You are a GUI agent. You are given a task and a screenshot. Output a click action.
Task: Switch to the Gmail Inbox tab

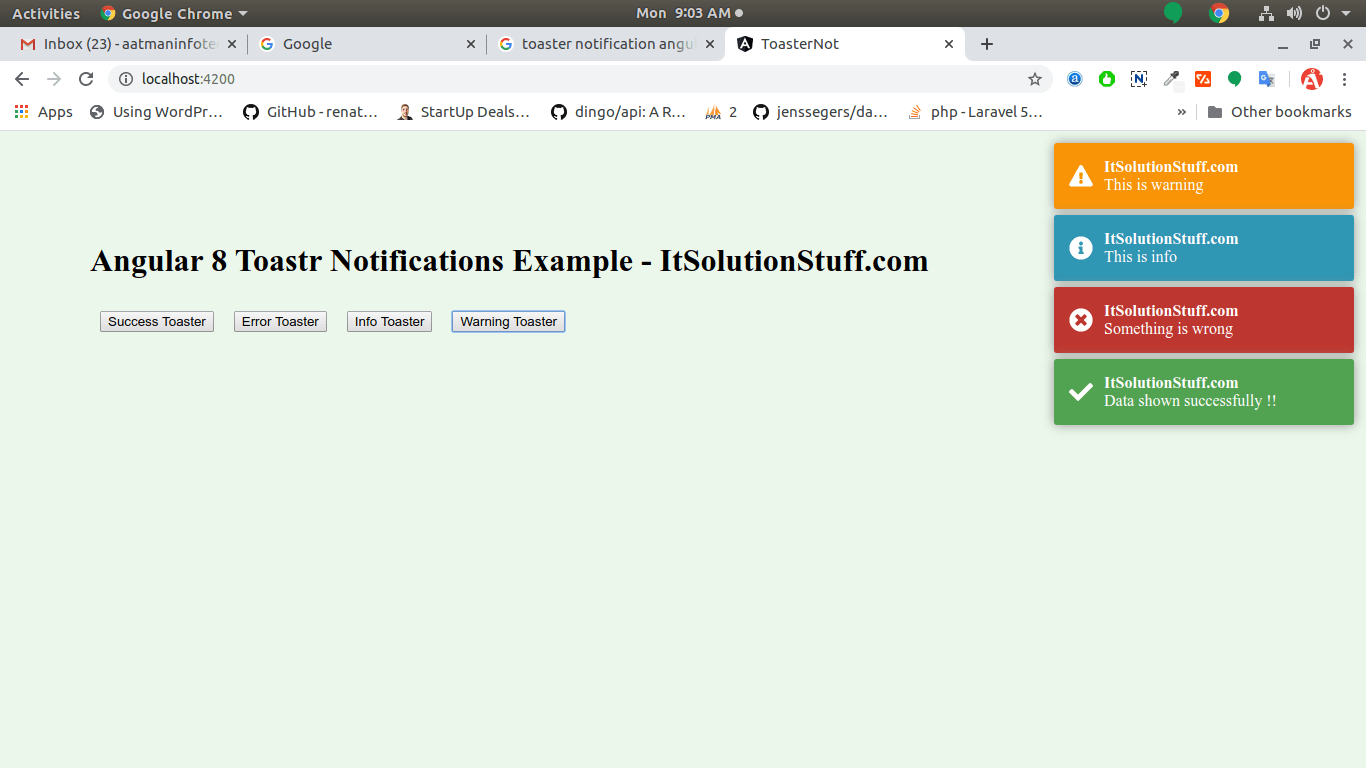point(120,44)
